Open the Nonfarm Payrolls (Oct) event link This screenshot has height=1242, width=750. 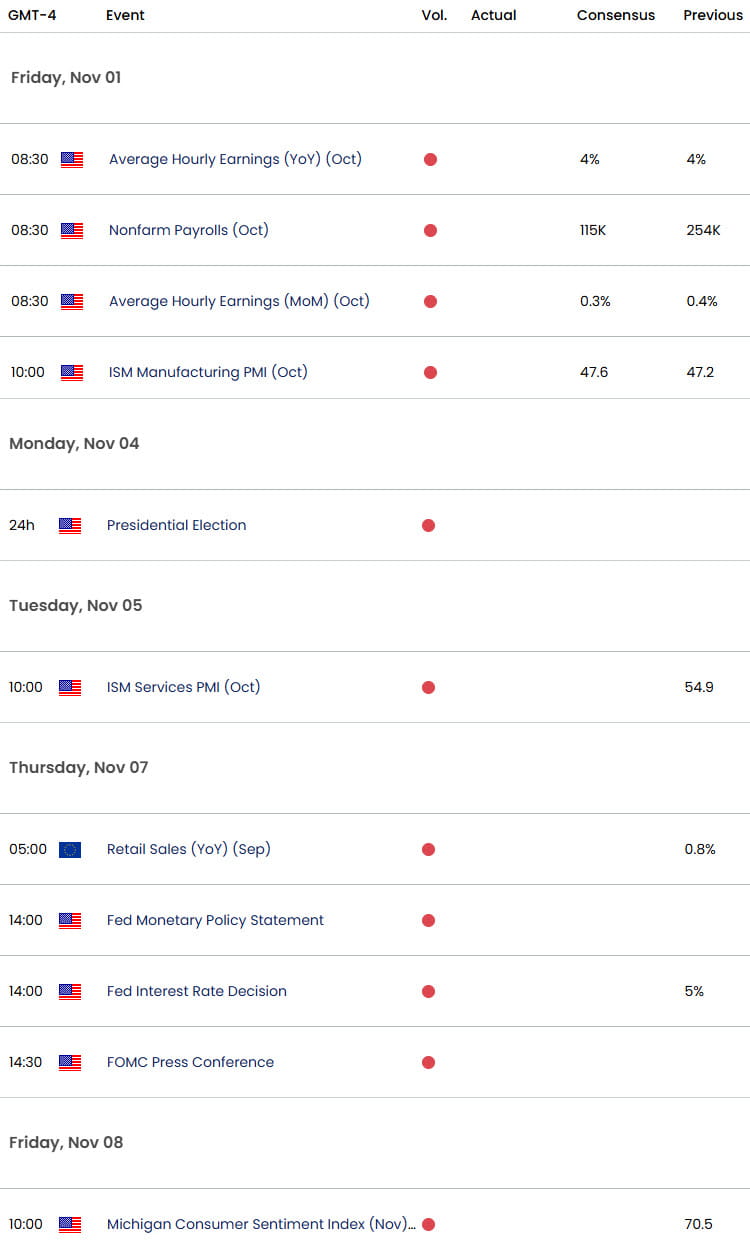tap(188, 230)
